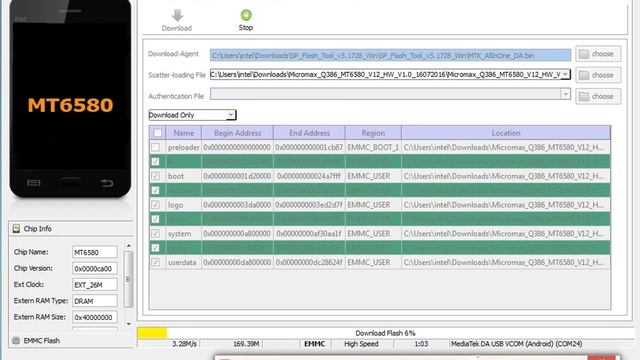Click the Download Flash 6% progress bar
640x360 pixels.
pyautogui.click(x=385, y=333)
